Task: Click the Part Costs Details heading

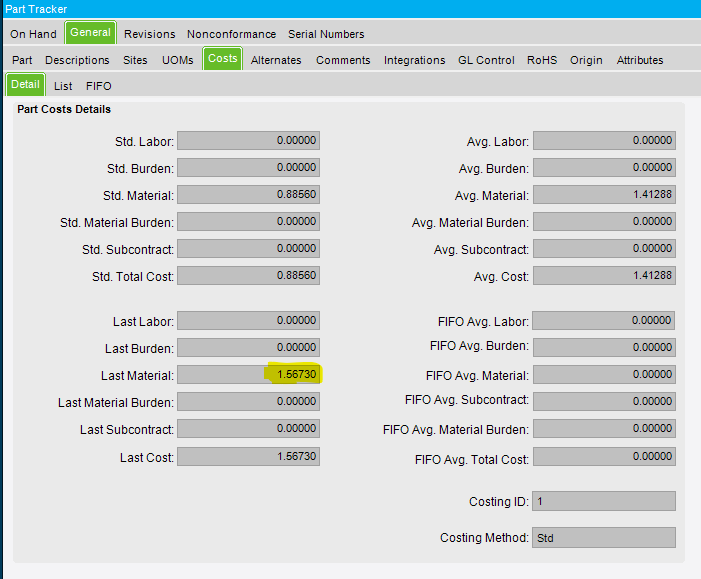Action: (64, 109)
